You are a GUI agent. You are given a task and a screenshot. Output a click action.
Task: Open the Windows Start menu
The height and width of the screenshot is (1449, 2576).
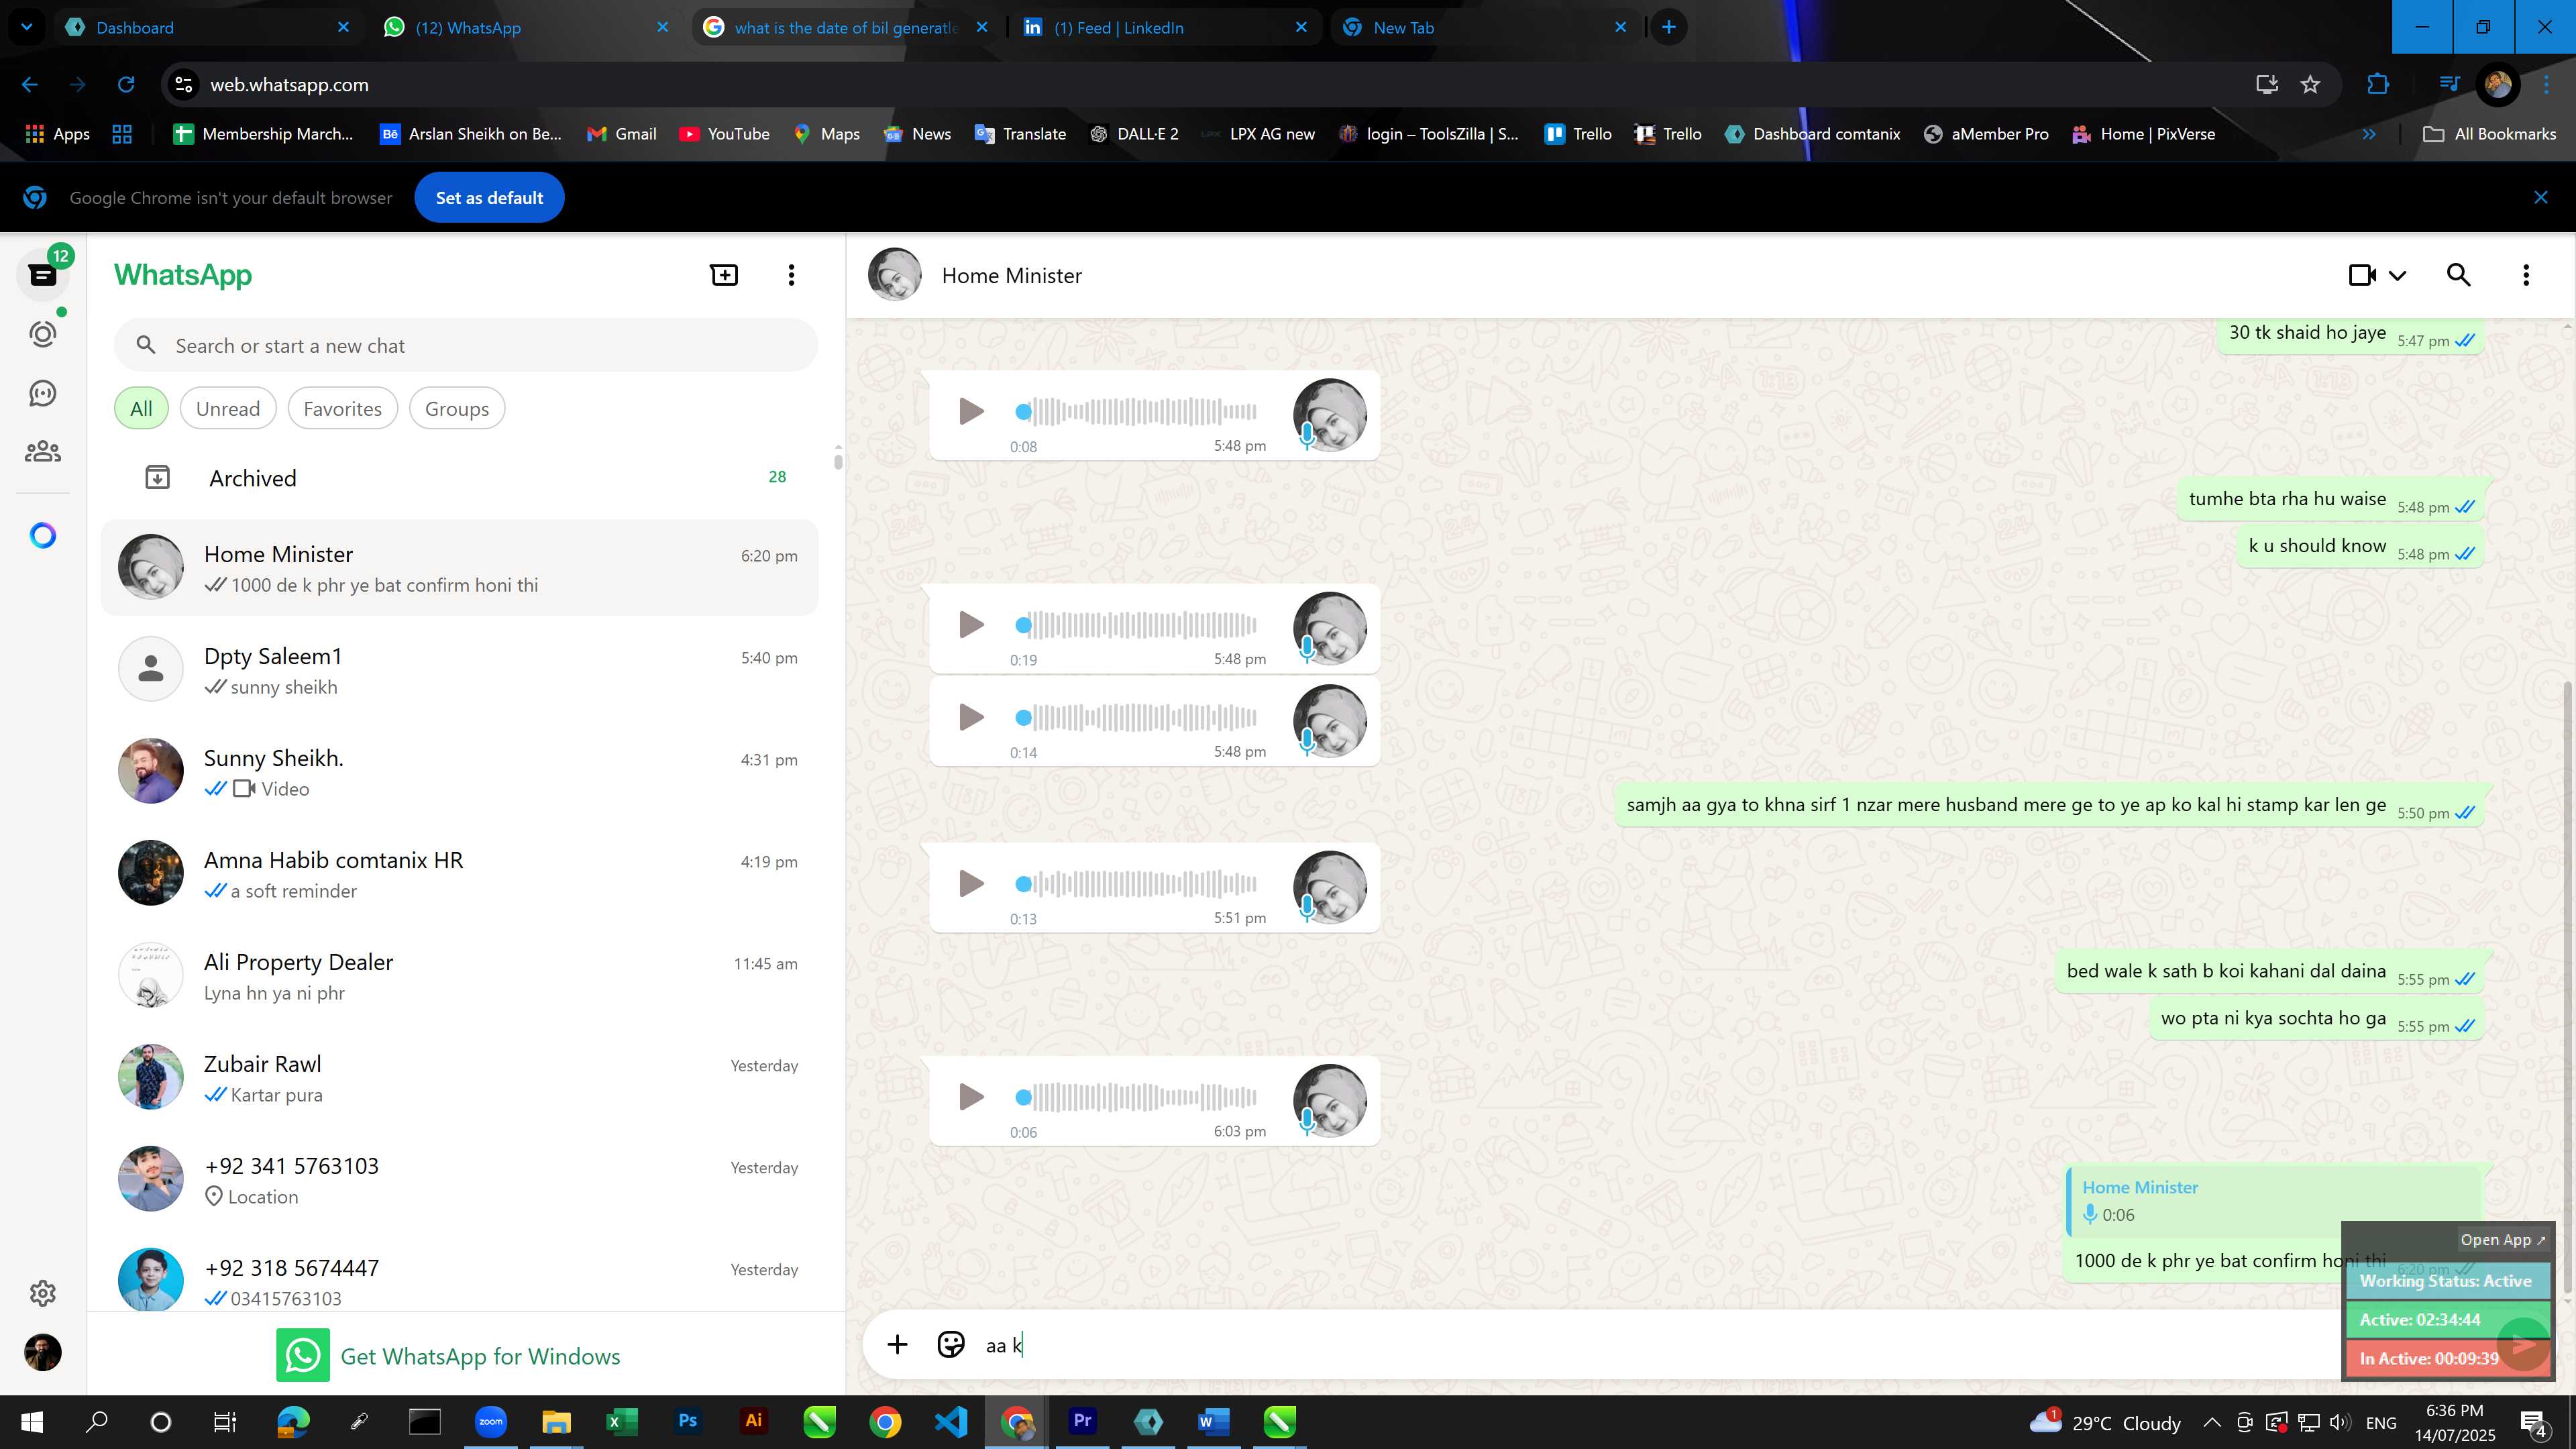pyautogui.click(x=32, y=1421)
